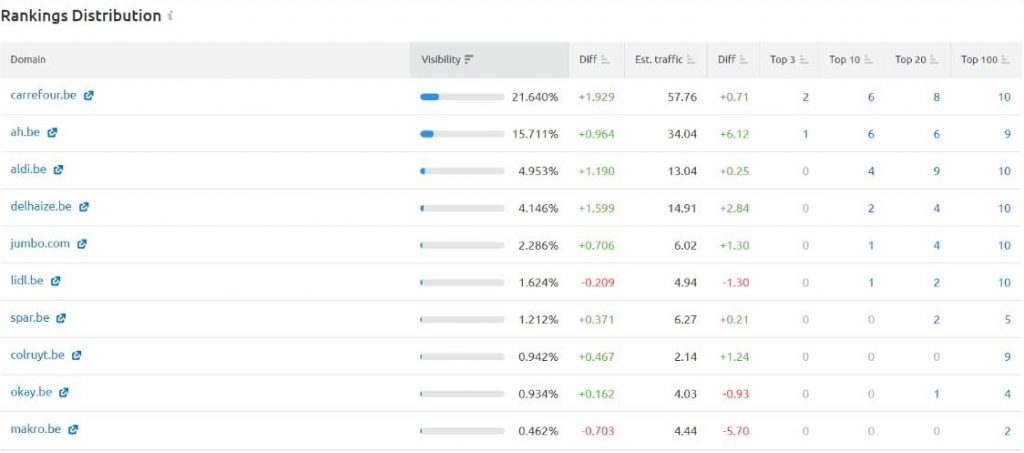This screenshot has width=1024, height=453.
Task: Open carrefour.be external link icon
Action: click(x=89, y=95)
